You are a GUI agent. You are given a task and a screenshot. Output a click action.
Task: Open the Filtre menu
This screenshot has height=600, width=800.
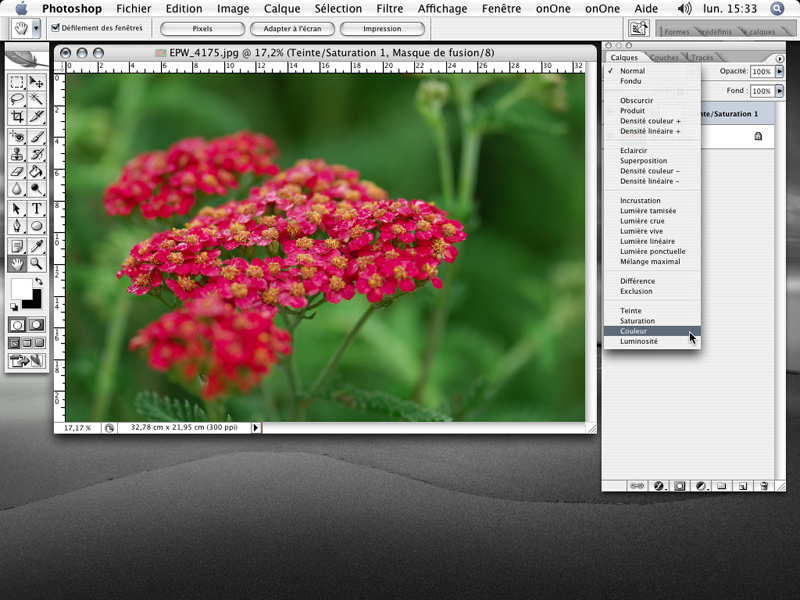tap(390, 9)
